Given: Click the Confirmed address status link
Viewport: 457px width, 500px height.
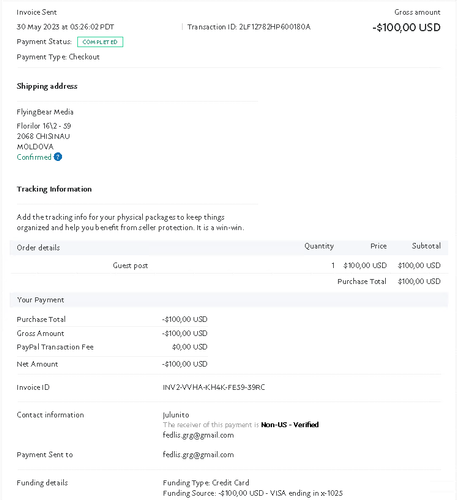Looking at the screenshot, I should point(34,157).
